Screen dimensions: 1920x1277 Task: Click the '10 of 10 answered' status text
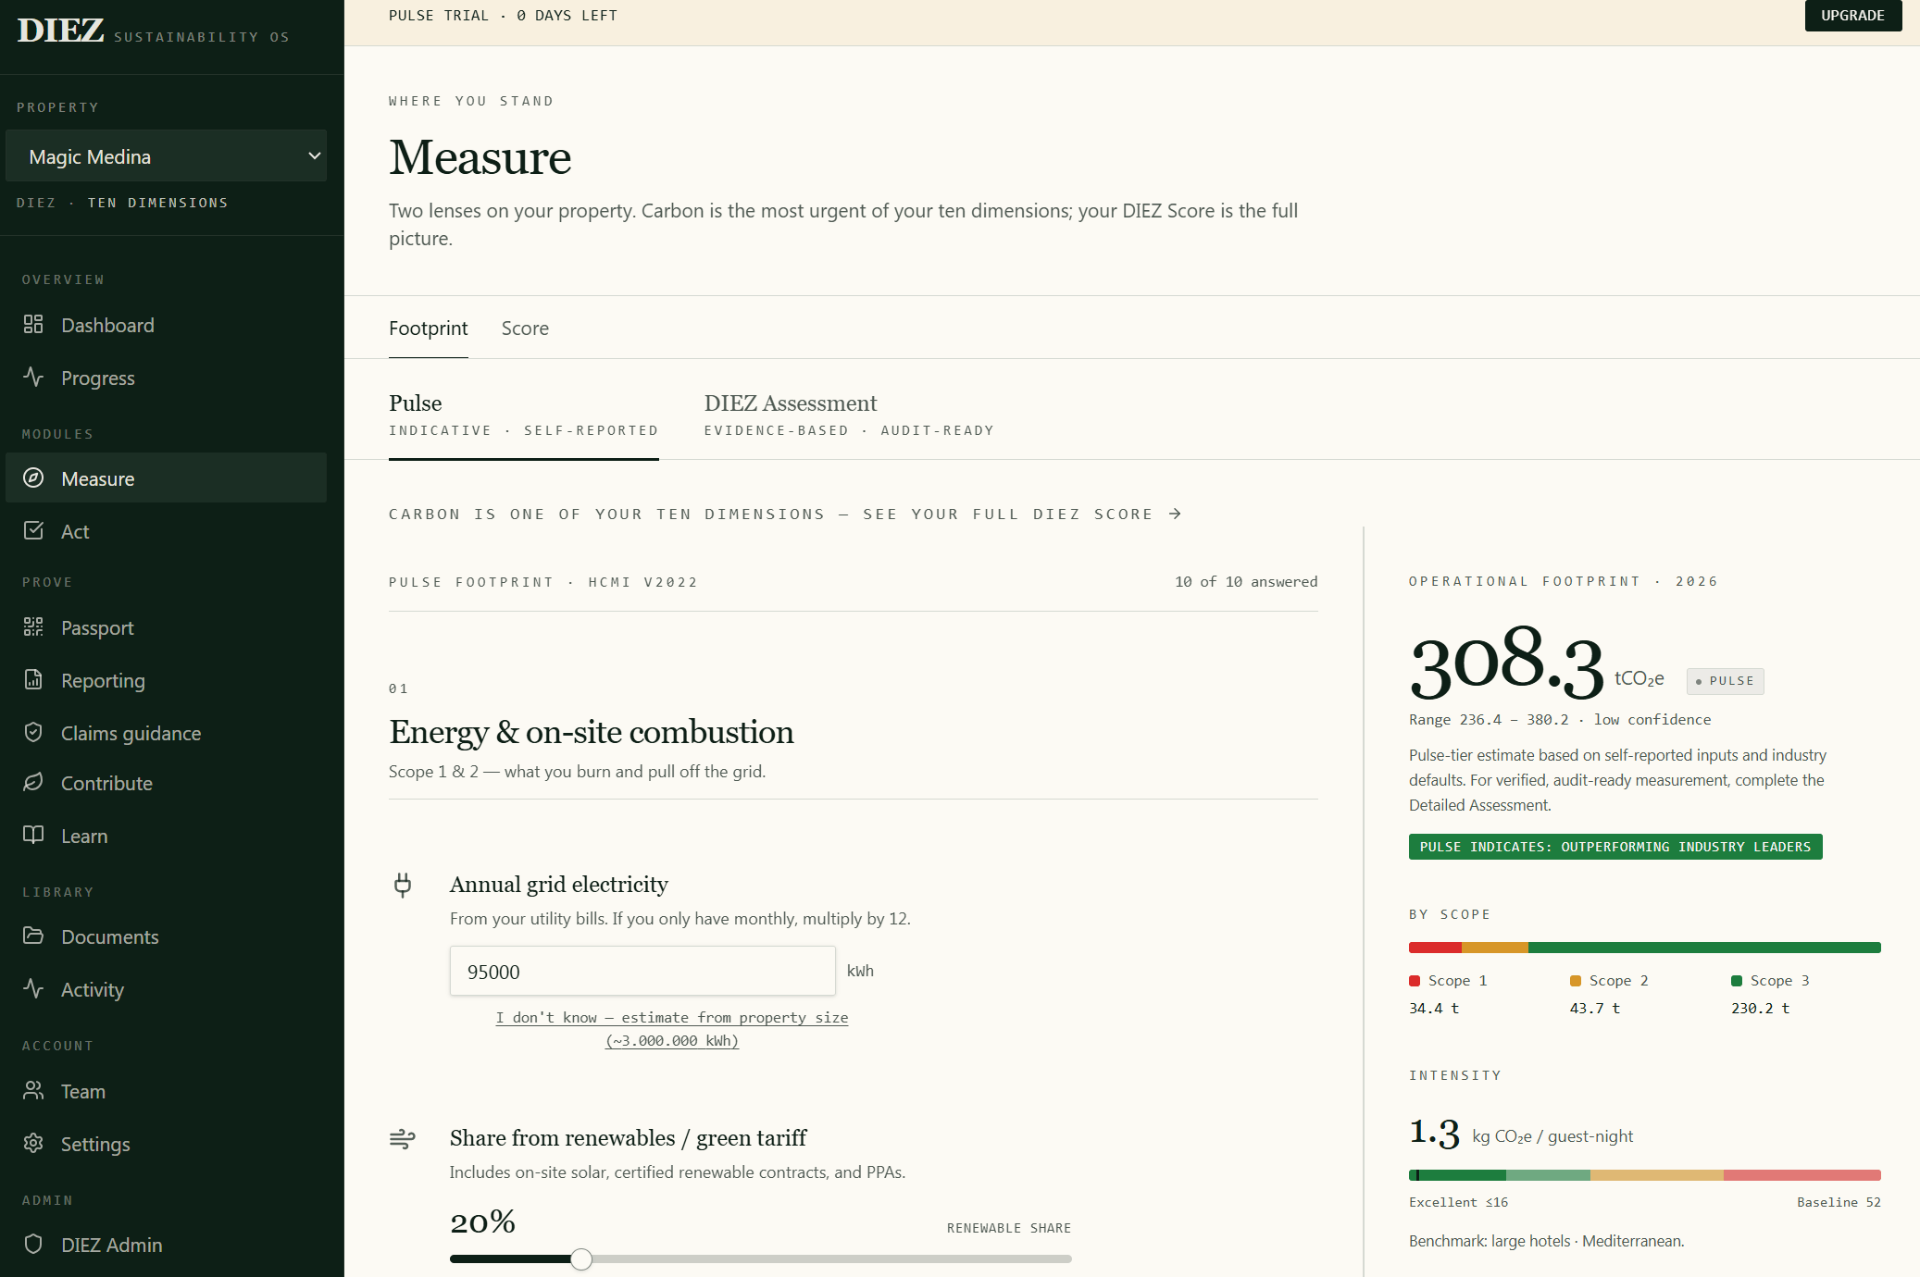[1246, 582]
